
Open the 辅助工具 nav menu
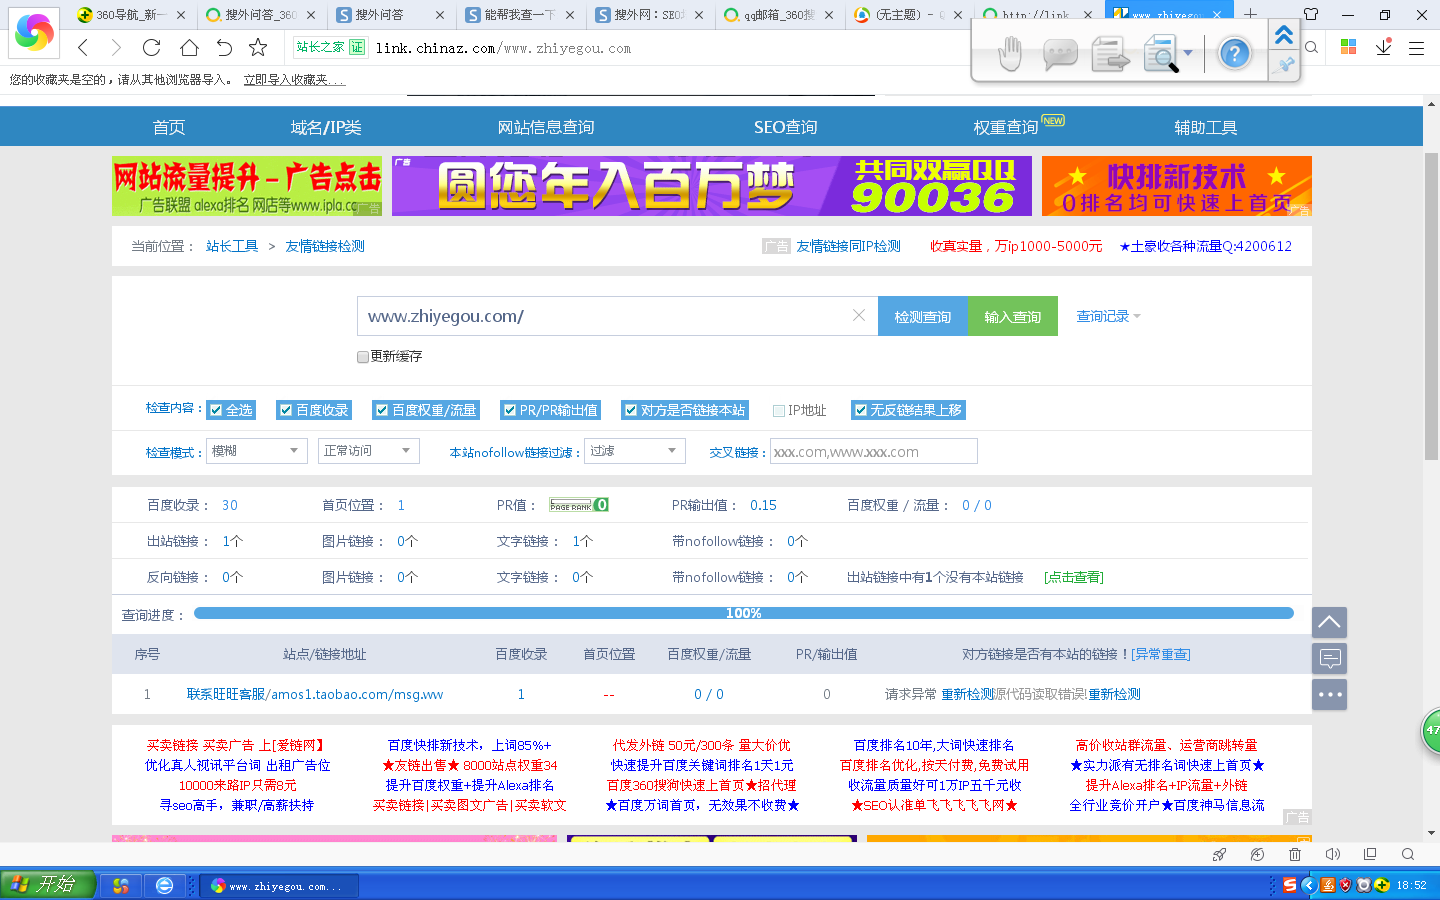point(1206,127)
